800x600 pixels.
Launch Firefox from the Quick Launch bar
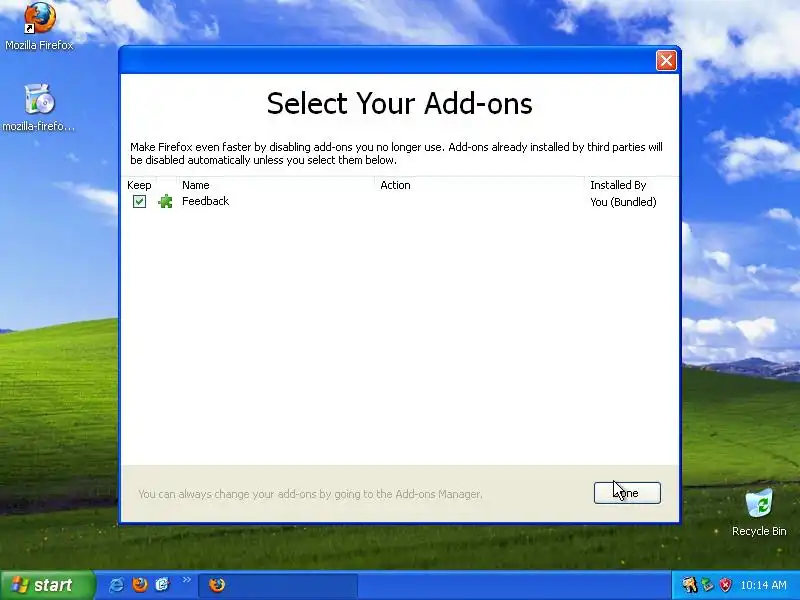(x=139, y=585)
